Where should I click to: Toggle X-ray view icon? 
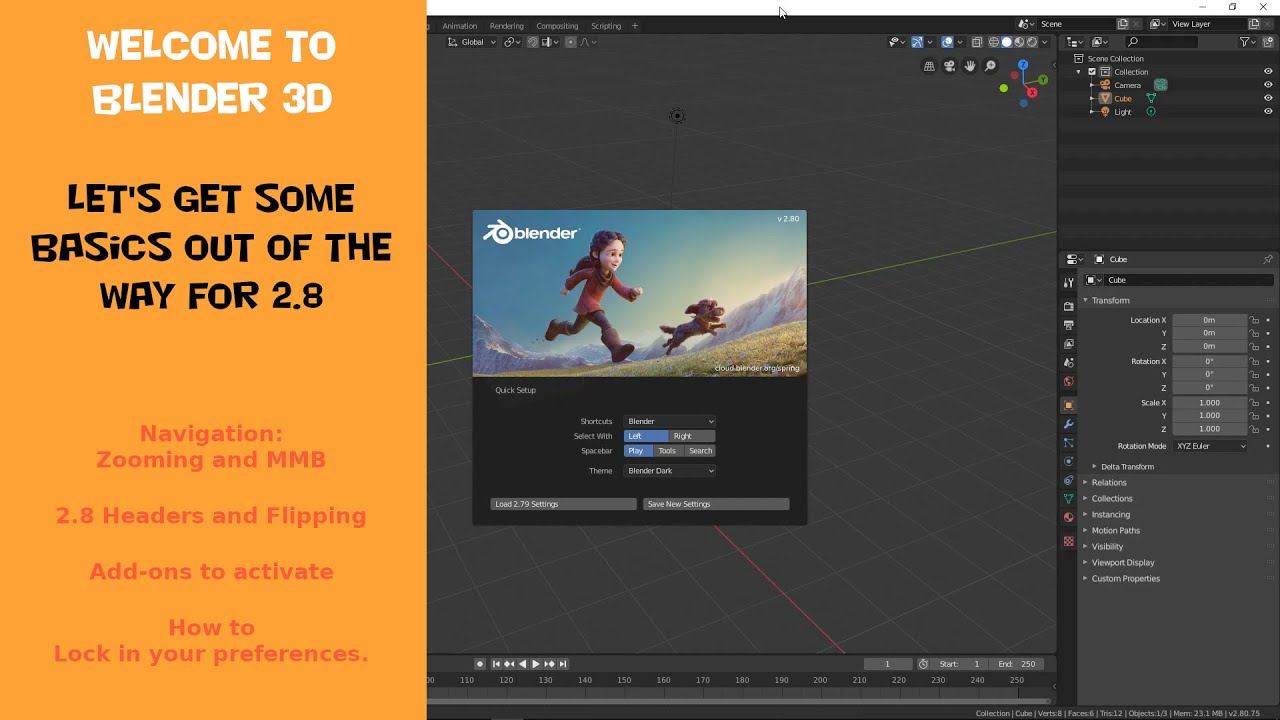[x=977, y=42]
